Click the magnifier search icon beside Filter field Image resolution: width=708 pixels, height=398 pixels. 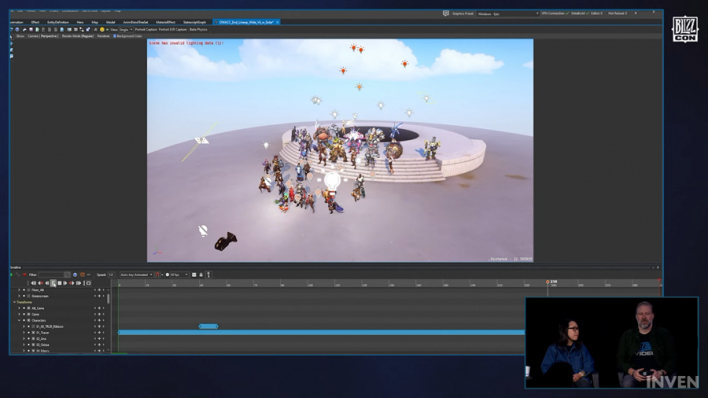[67, 275]
